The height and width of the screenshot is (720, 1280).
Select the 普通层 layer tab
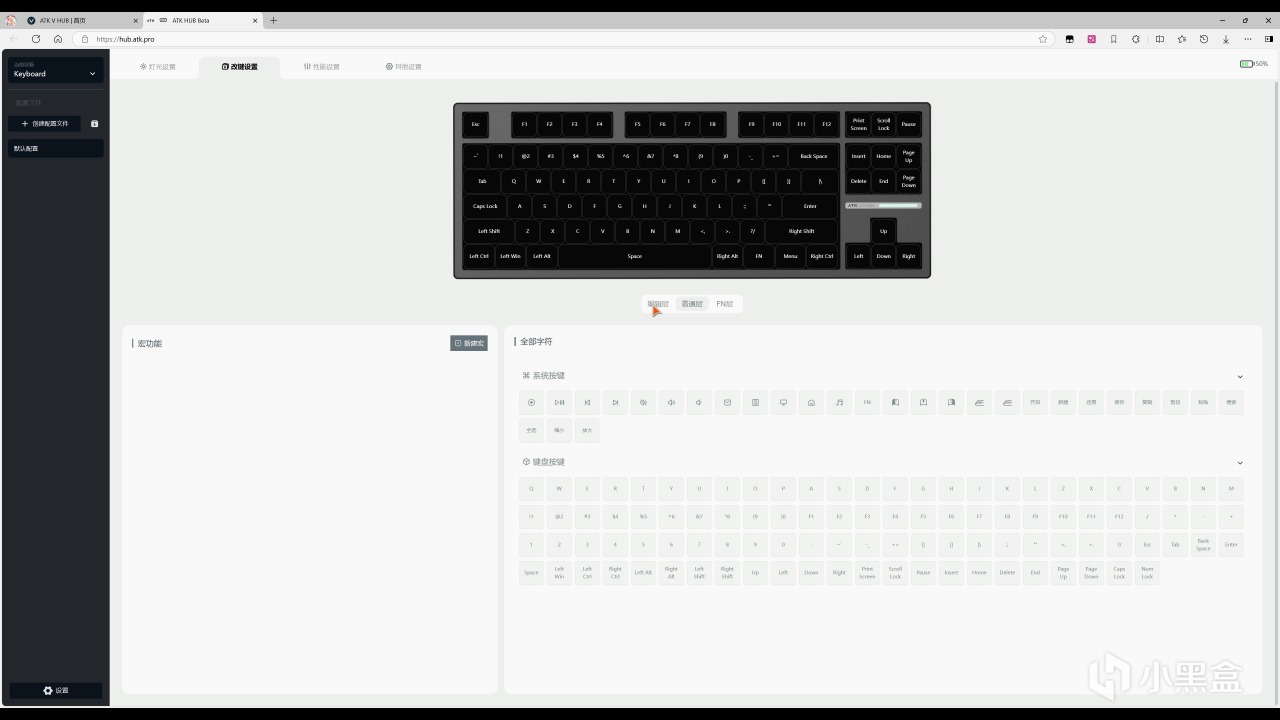coord(692,304)
